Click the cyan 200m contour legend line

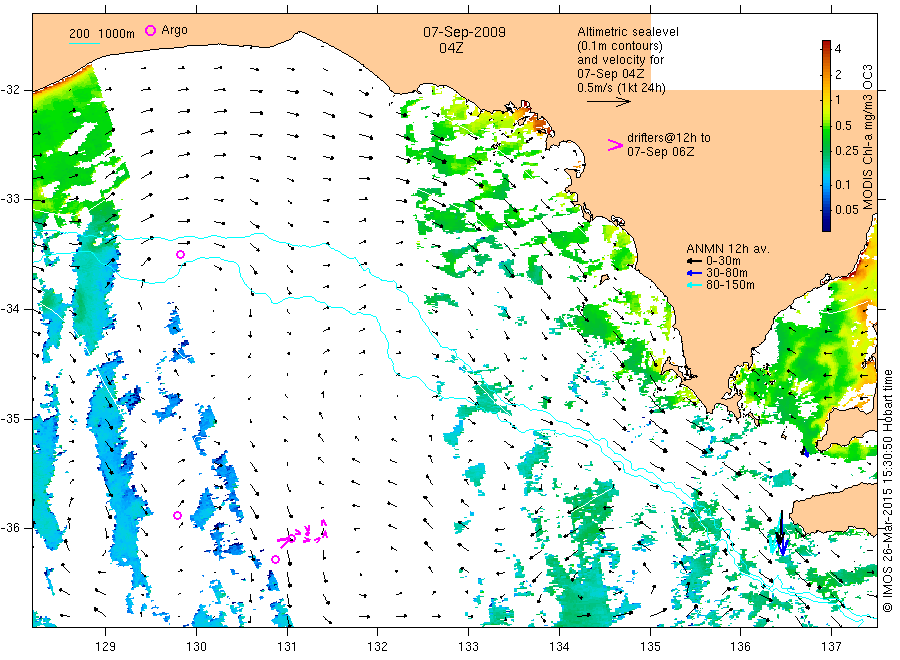tap(84, 42)
